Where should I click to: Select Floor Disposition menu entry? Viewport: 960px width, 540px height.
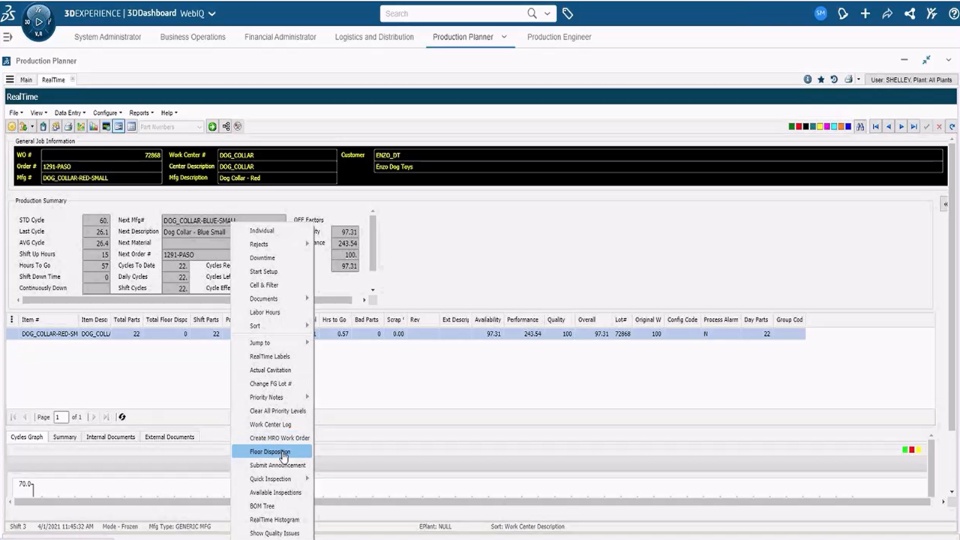pyautogui.click(x=272, y=452)
